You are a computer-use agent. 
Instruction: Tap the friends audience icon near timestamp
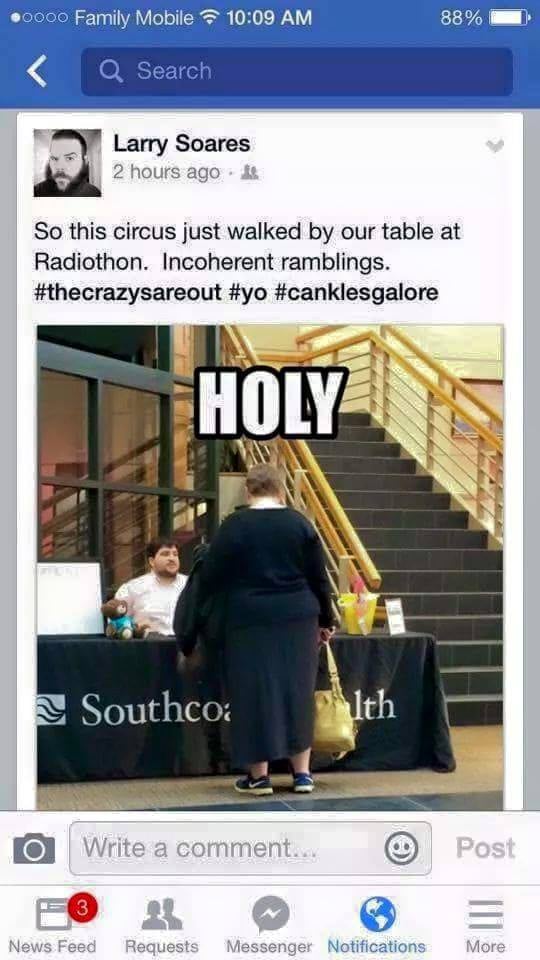[x=250, y=173]
